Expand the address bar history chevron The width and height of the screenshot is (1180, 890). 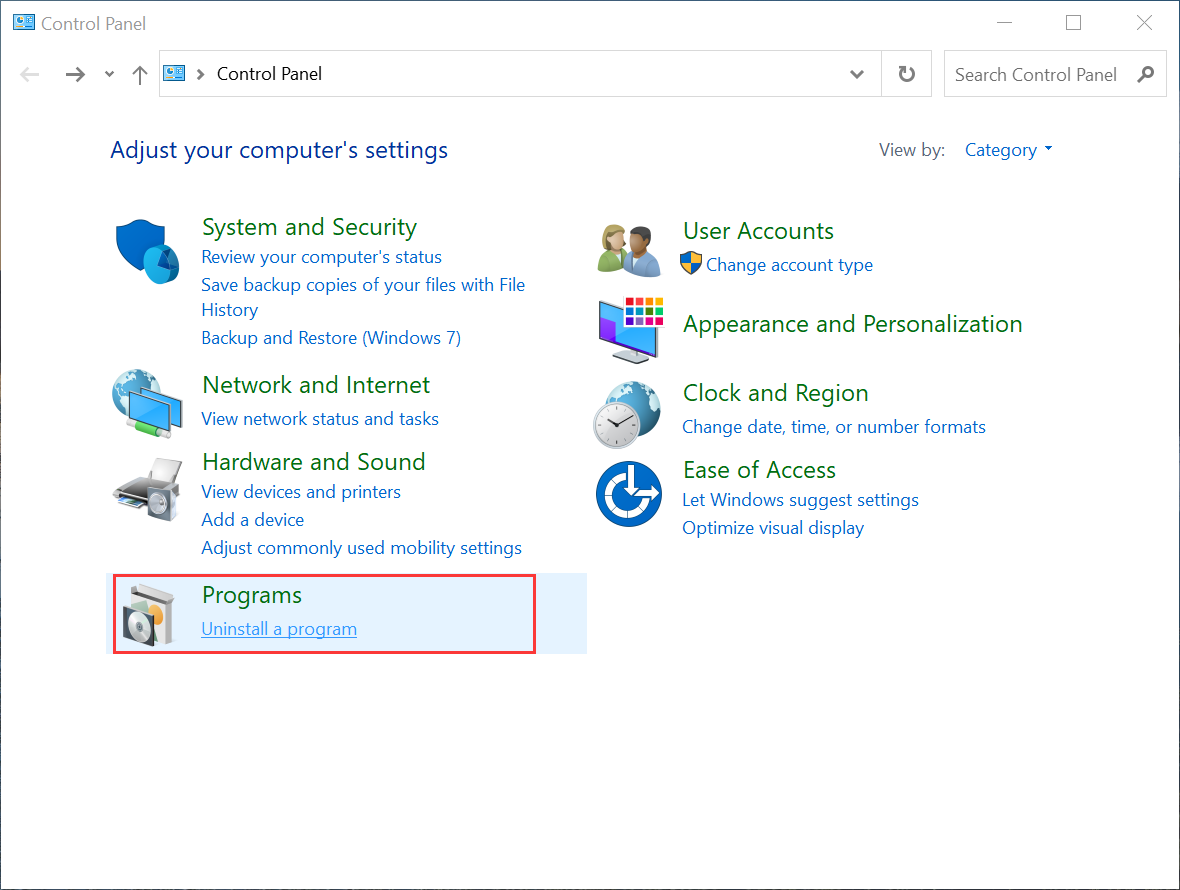click(856, 73)
